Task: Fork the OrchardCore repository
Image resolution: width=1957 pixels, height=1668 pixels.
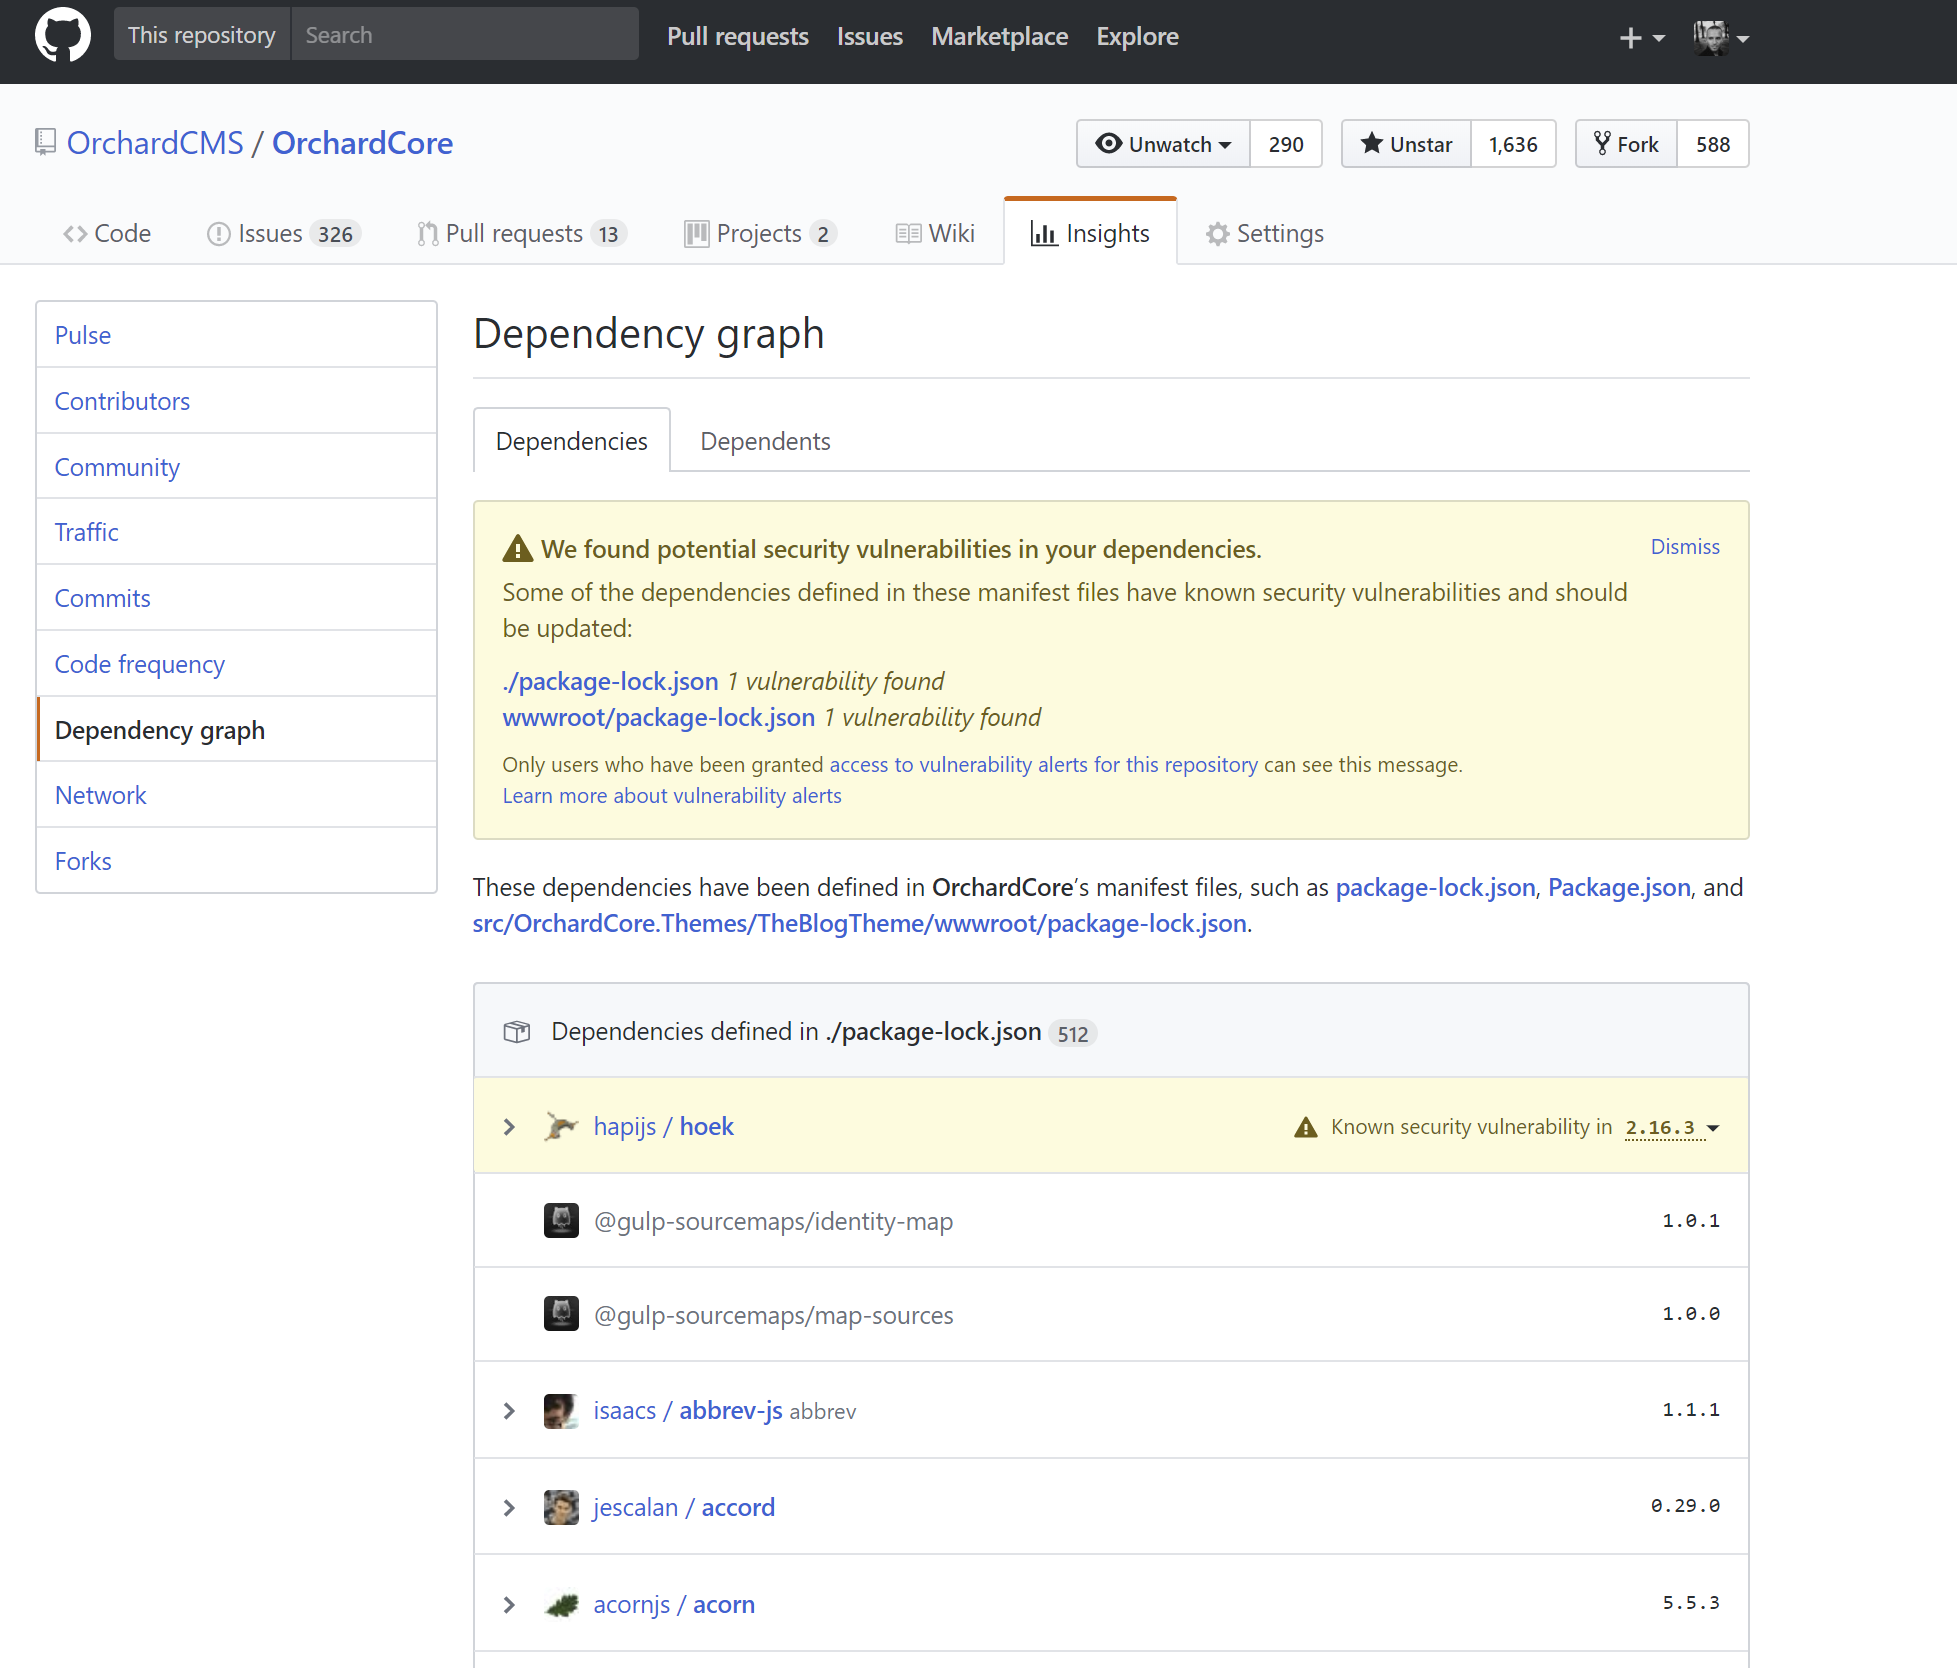Action: [x=1626, y=144]
